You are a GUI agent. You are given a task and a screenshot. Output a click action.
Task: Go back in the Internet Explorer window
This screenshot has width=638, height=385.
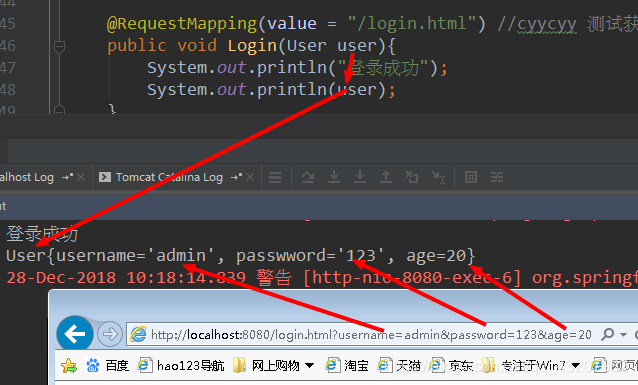75,334
